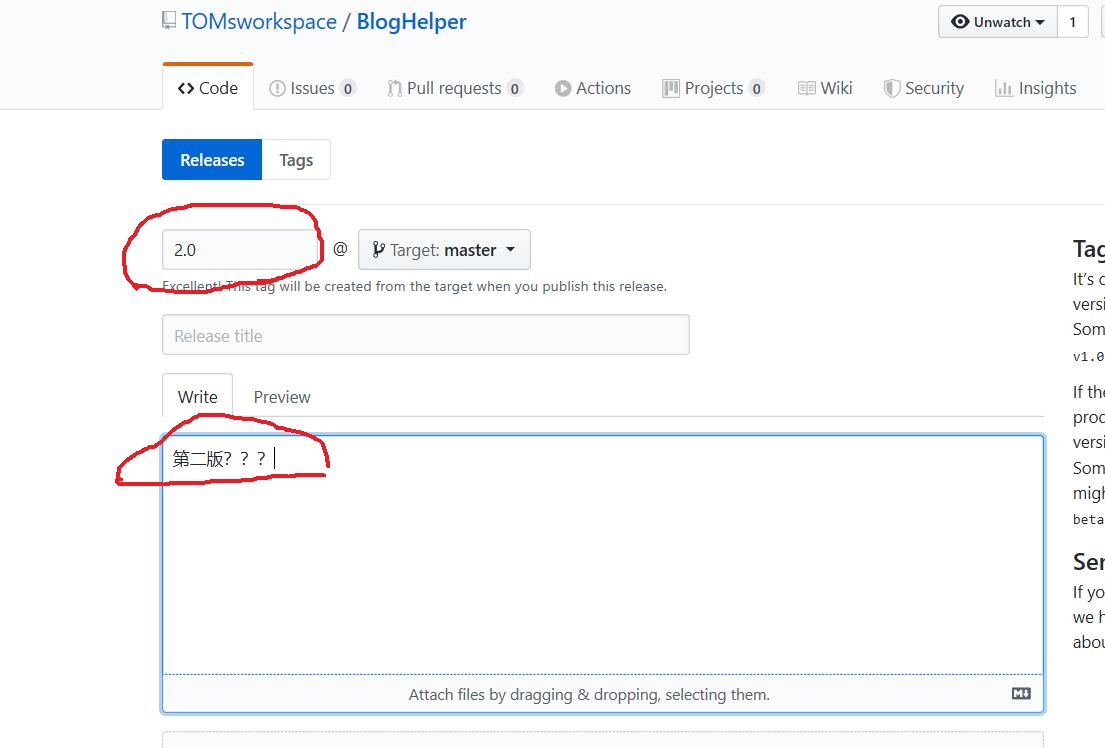
Task: Open the BlogHelper repository link
Action: coord(411,21)
